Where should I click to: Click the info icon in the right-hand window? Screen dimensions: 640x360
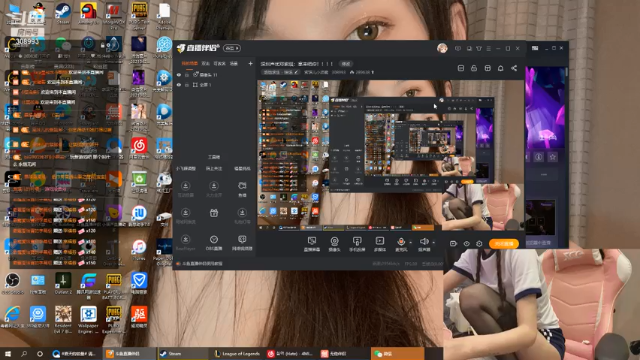pyautogui.click(x=539, y=157)
